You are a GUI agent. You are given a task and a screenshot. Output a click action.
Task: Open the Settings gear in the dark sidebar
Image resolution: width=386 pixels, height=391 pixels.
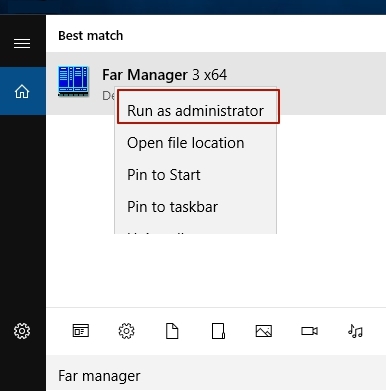point(22,331)
